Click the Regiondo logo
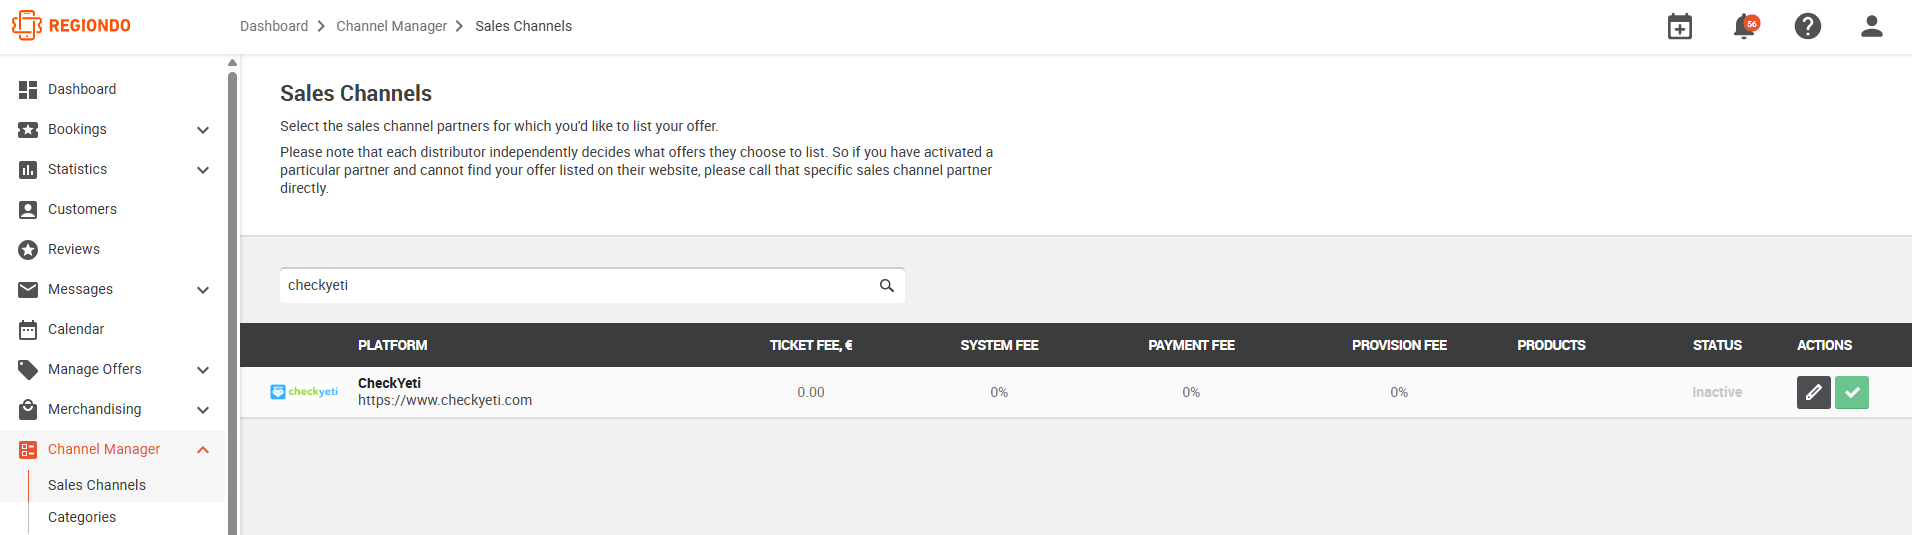This screenshot has height=535, width=1912. pos(71,26)
